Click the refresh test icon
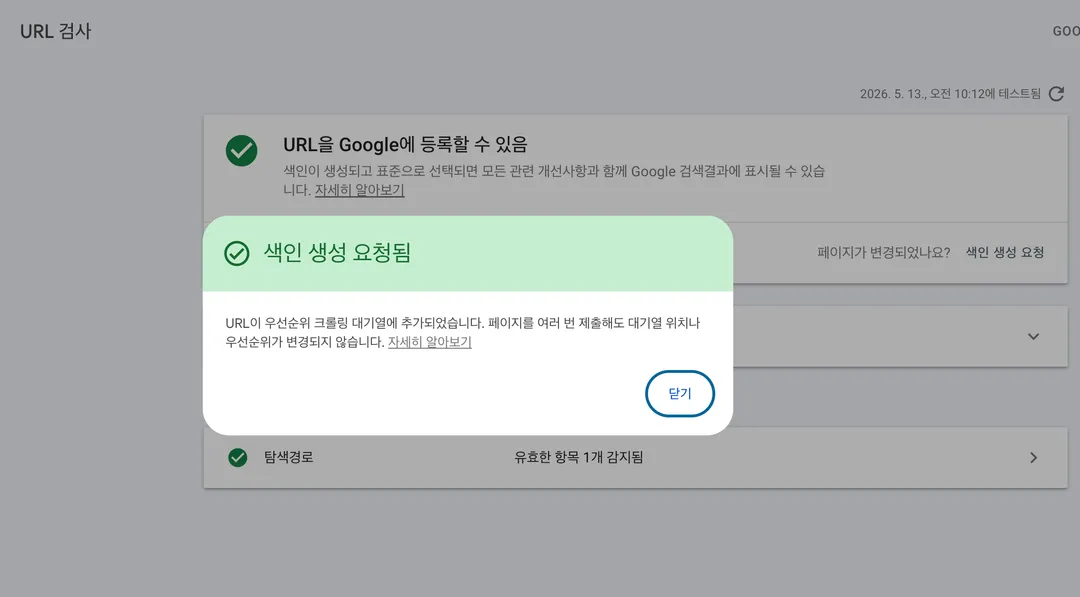The image size is (1080, 597). coord(1056,94)
